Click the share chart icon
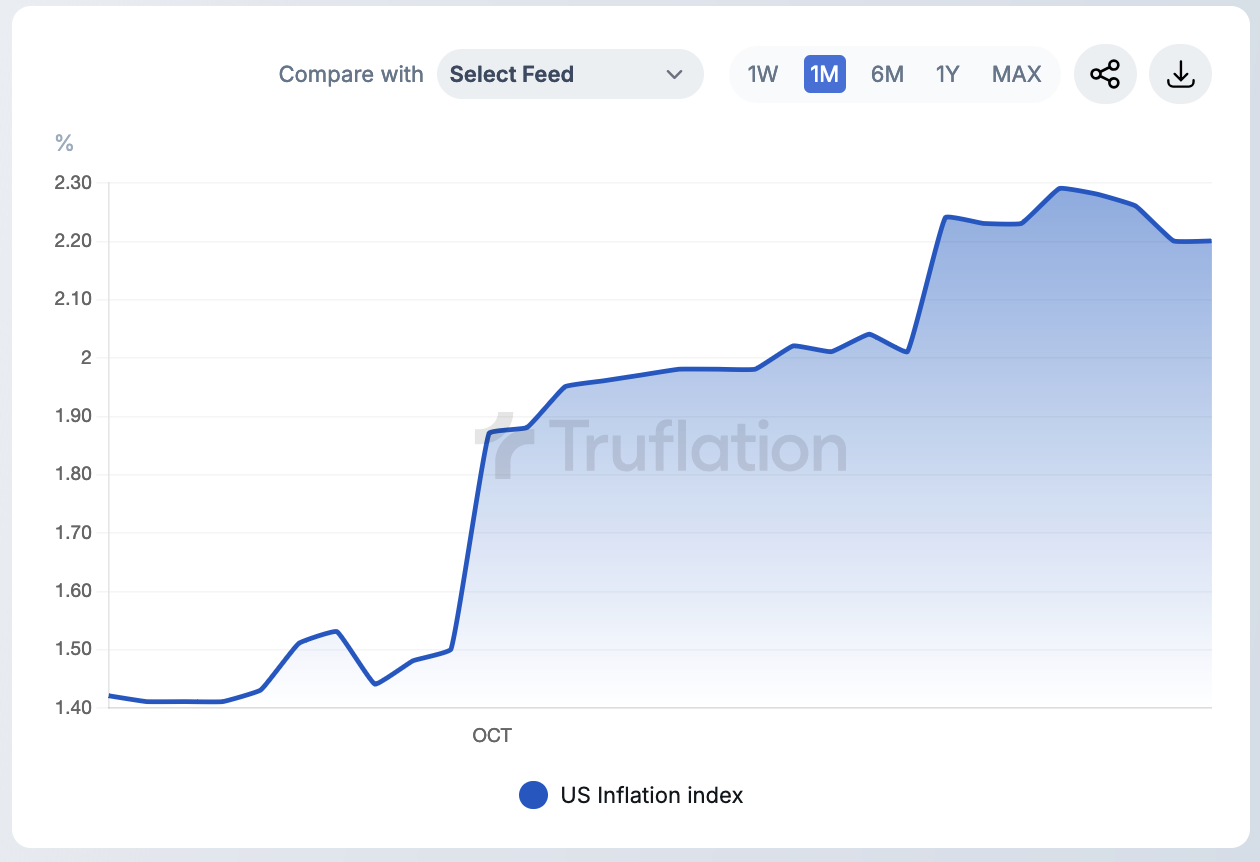Viewport: 1260px width, 862px height. coord(1105,74)
